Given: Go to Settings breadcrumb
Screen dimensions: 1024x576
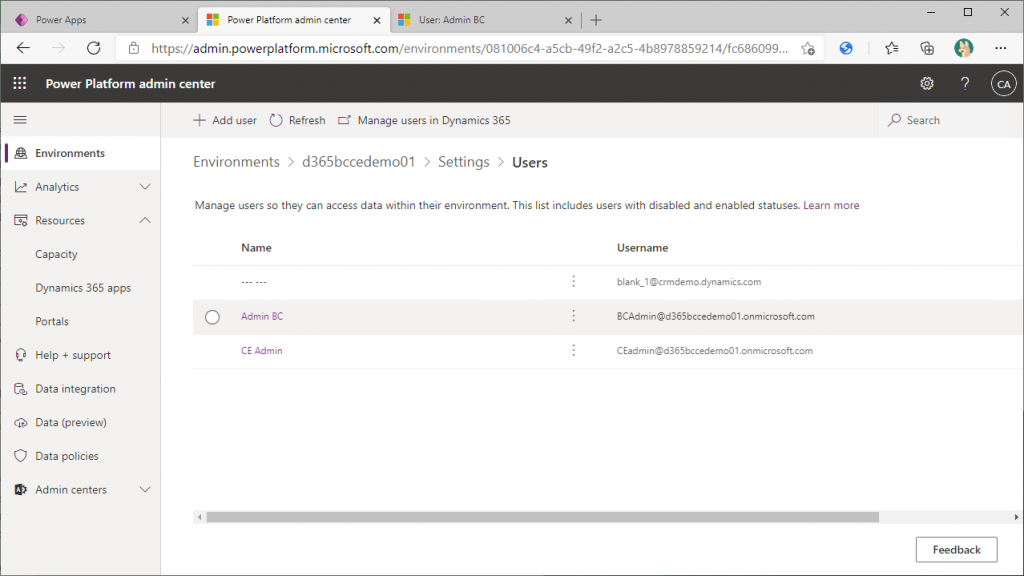Looking at the screenshot, I should coord(463,162).
